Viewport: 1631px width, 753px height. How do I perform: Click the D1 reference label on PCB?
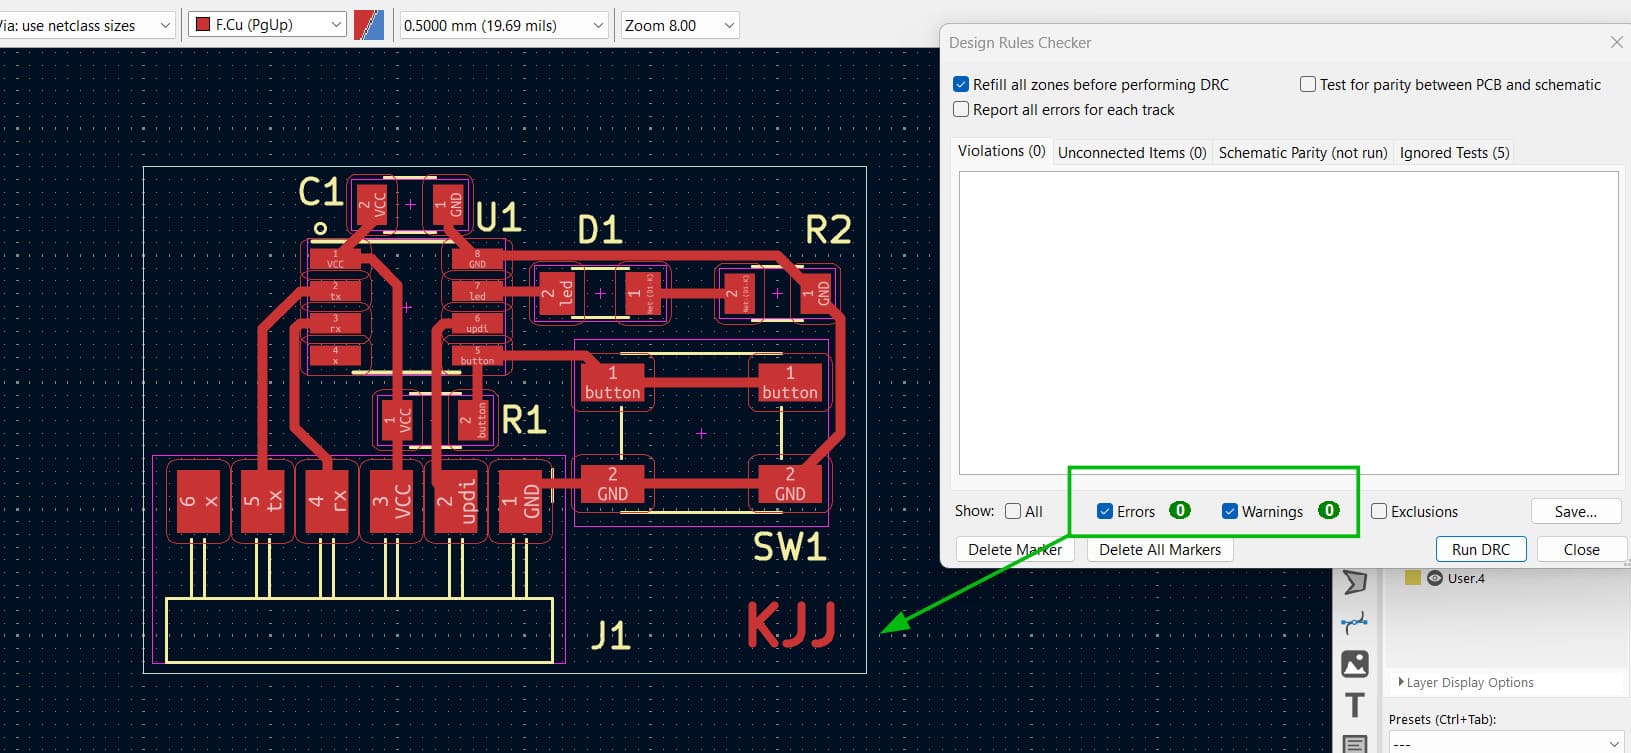(x=600, y=232)
